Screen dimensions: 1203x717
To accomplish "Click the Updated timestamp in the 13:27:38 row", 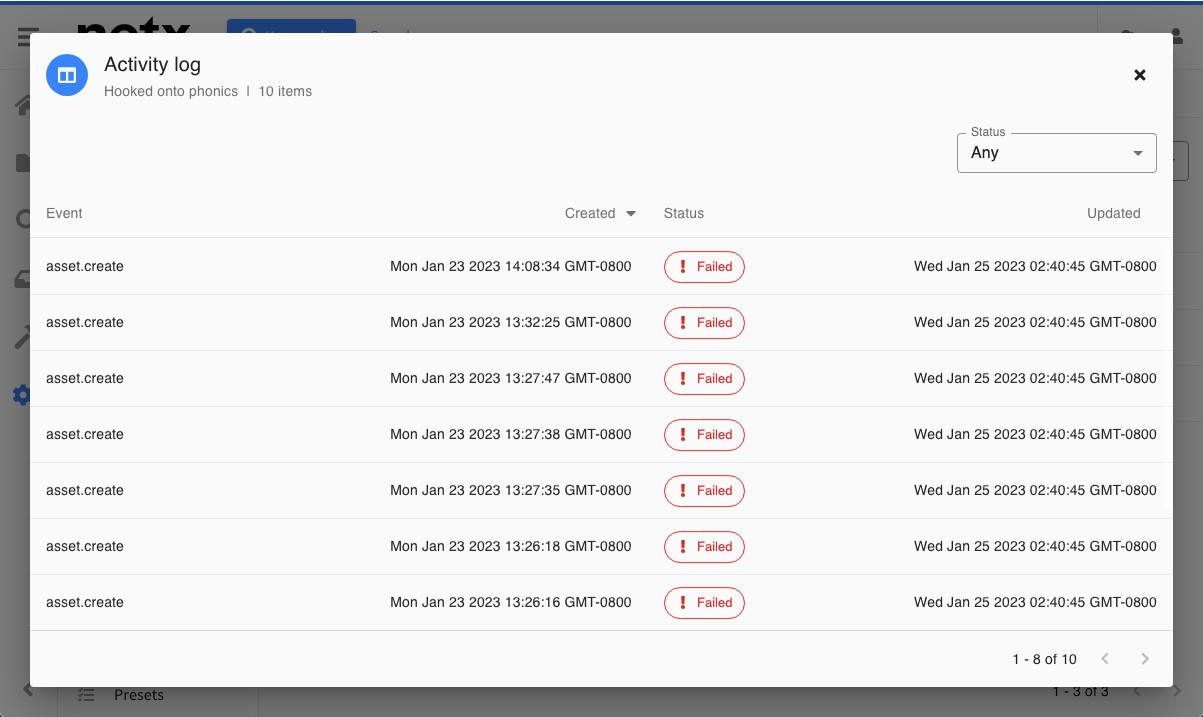I will point(1035,435).
